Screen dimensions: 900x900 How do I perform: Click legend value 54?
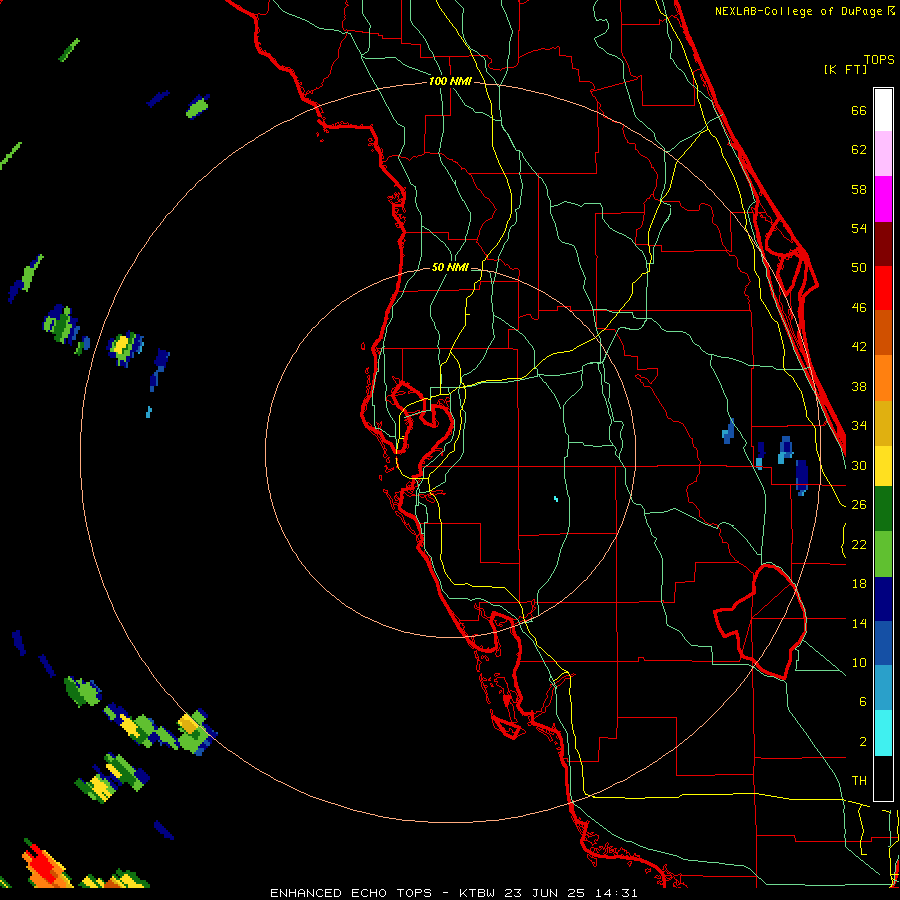[x=859, y=228]
